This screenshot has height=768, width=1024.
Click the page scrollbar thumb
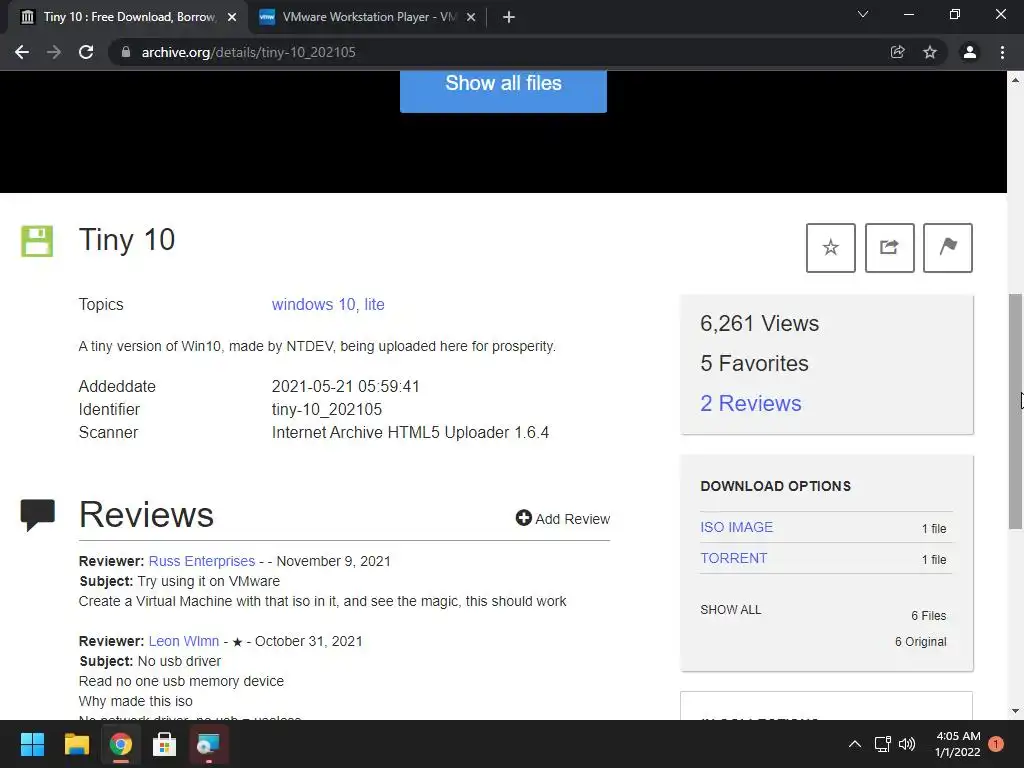(1015, 411)
